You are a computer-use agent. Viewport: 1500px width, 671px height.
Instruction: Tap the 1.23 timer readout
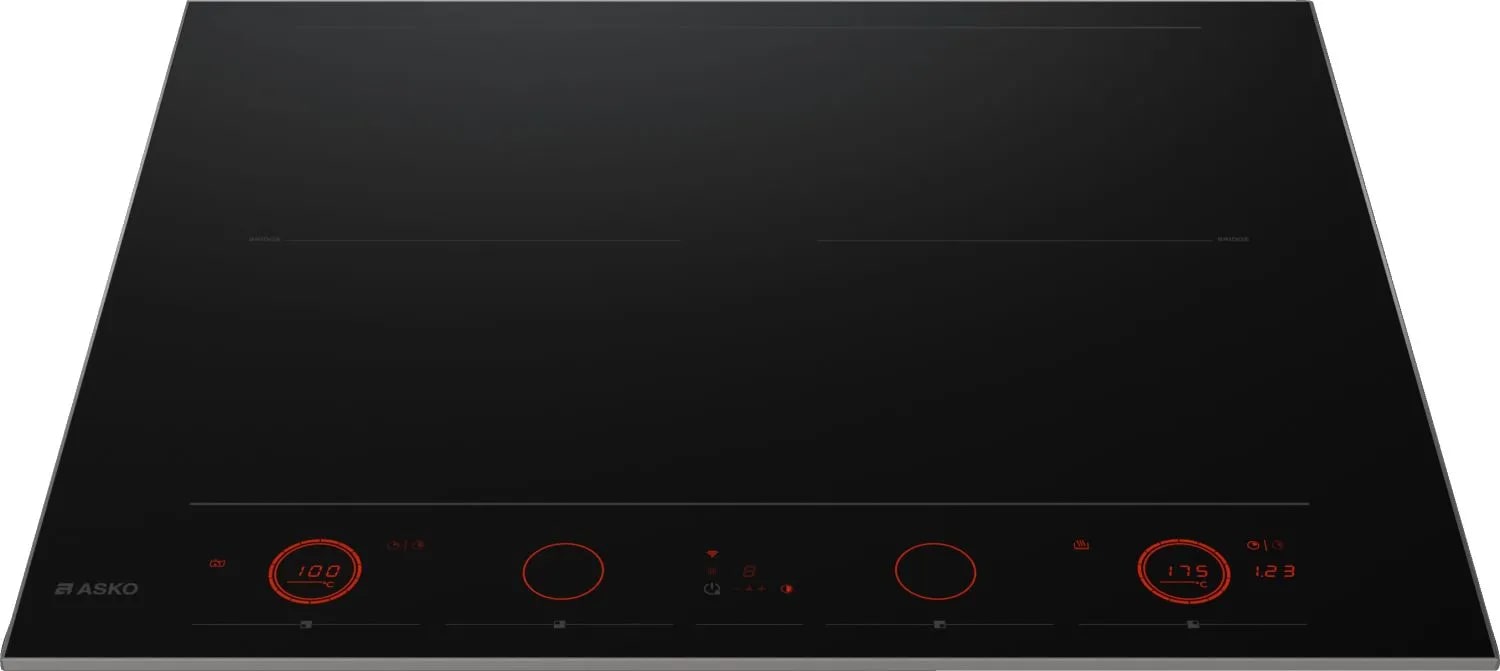[1276, 572]
